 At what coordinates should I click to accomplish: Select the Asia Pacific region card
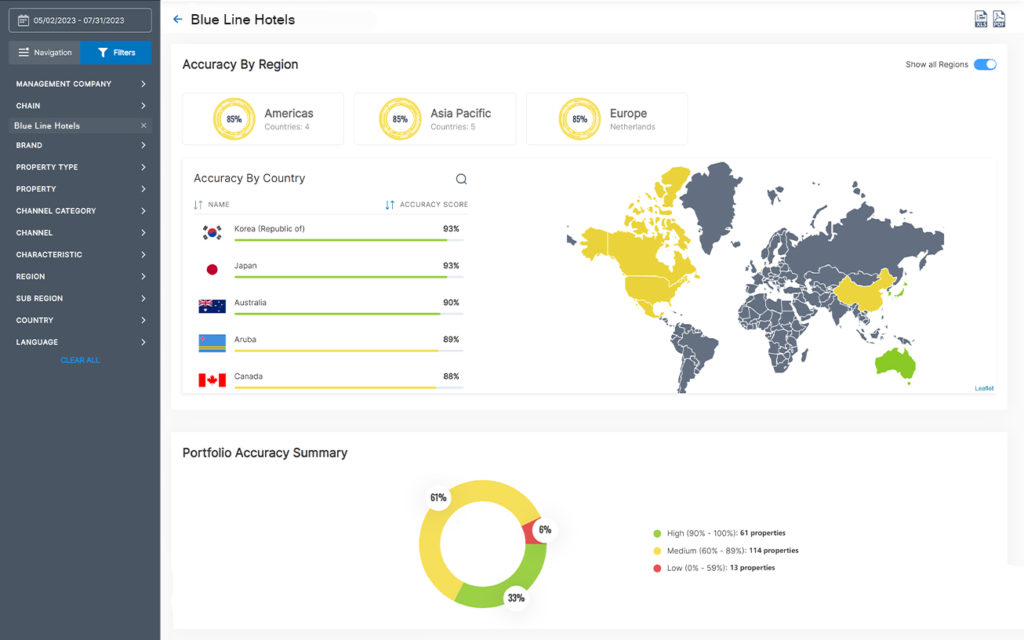click(434, 119)
